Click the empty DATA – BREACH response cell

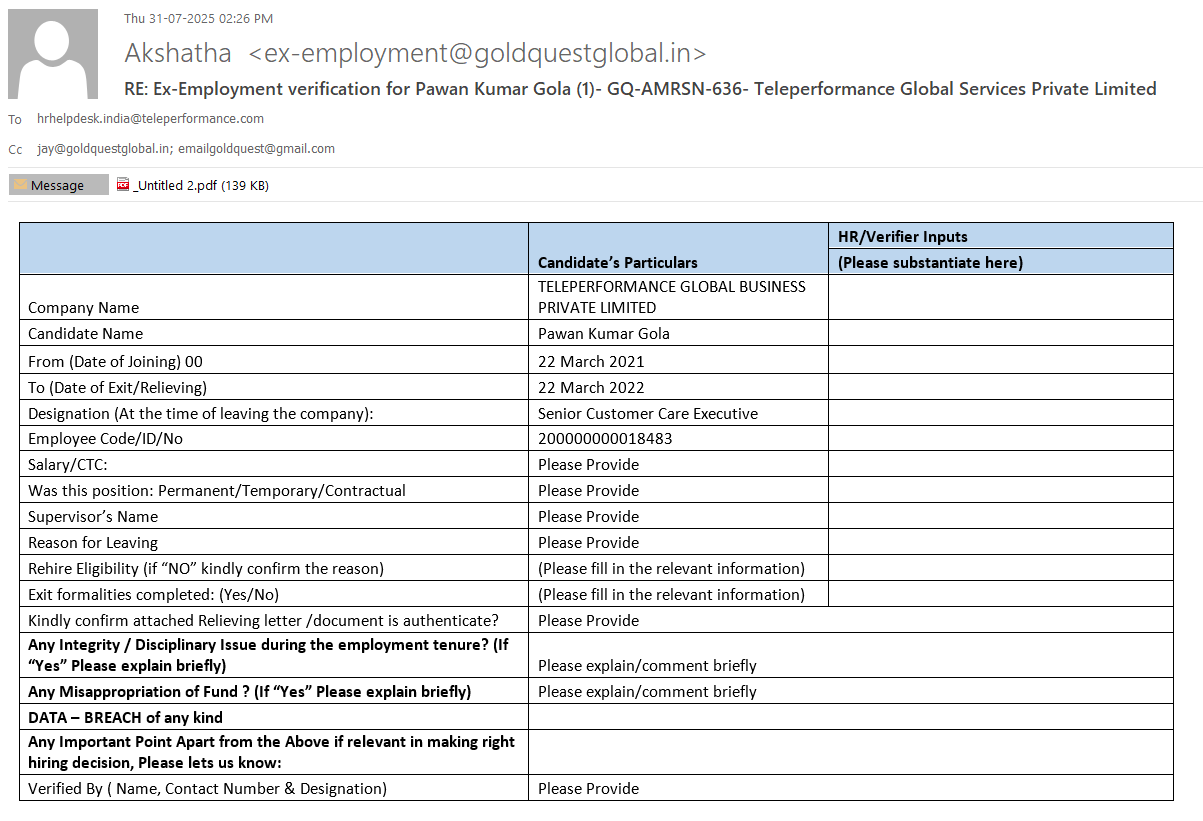click(850, 717)
